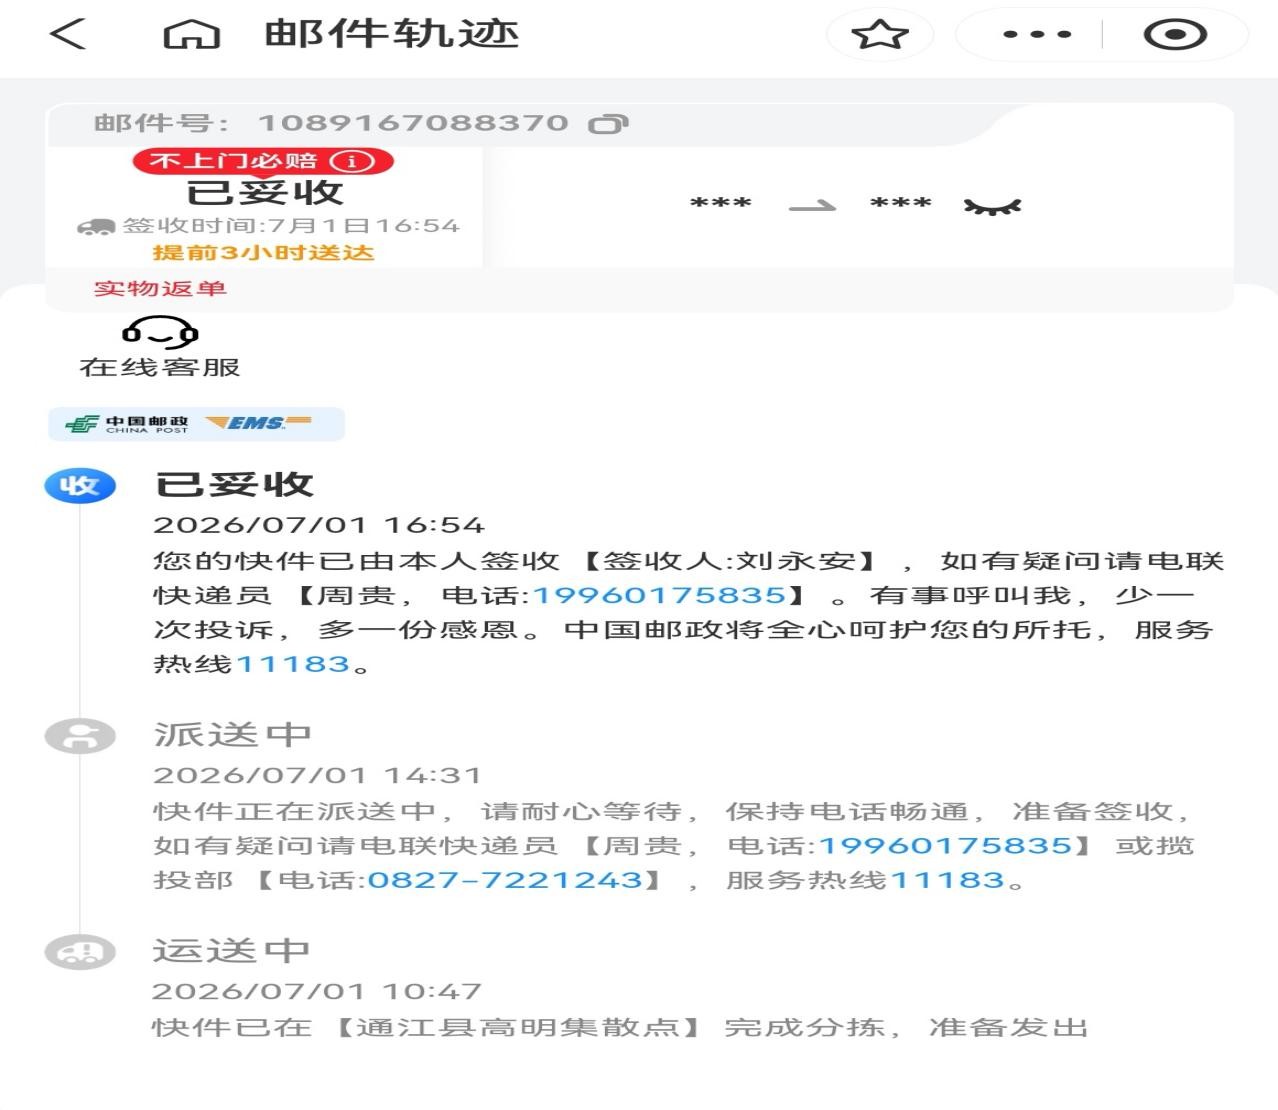Open the three-dot more options menu
Image resolution: width=1278 pixels, height=1110 pixels.
click(x=1037, y=35)
